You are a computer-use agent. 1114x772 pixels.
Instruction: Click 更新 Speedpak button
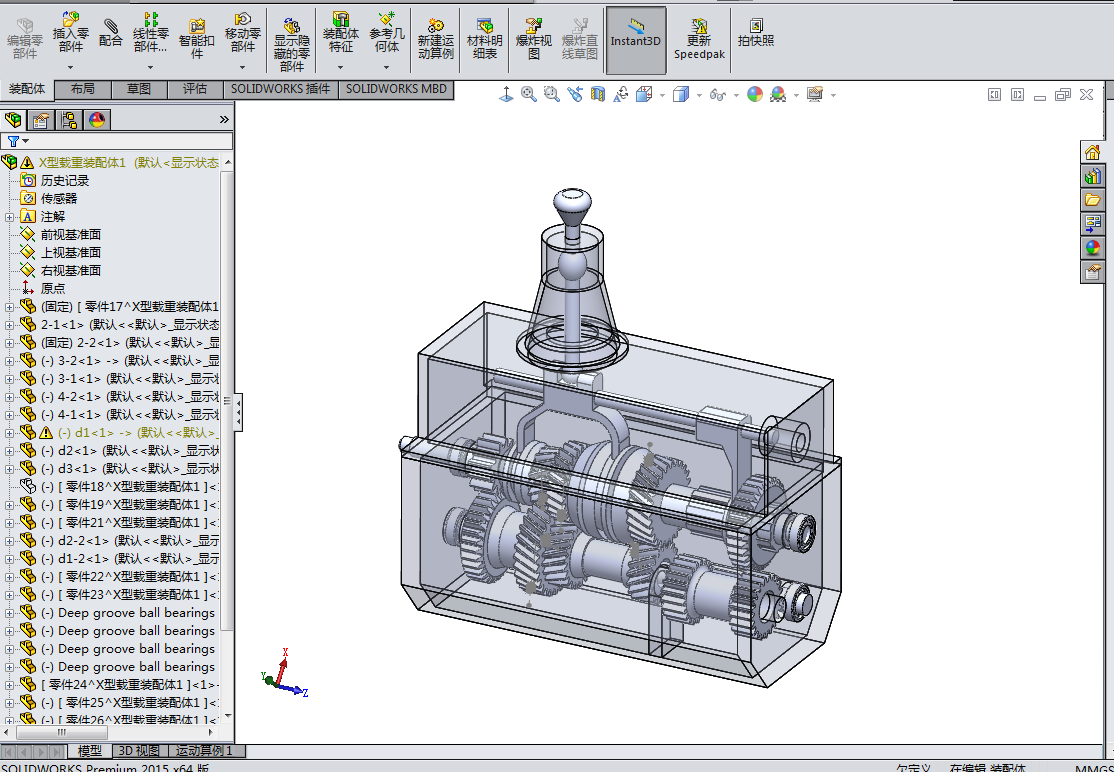tap(699, 40)
